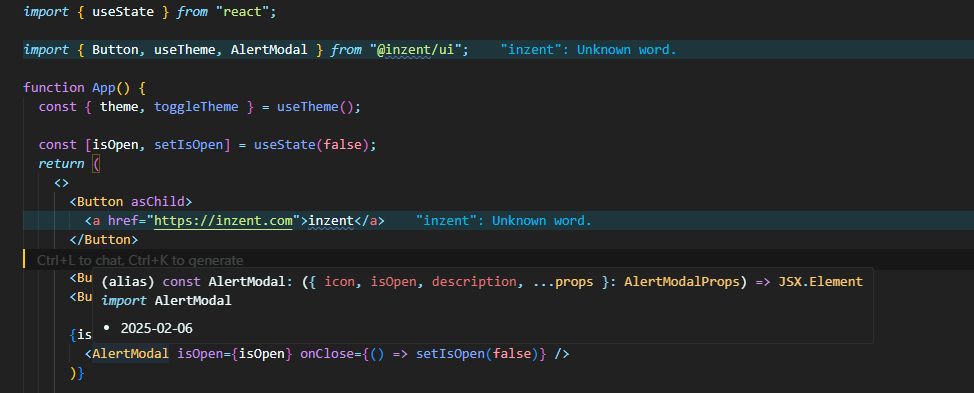Click the "href" attribute name
Viewport: 974px width, 393px height.
pos(122,221)
